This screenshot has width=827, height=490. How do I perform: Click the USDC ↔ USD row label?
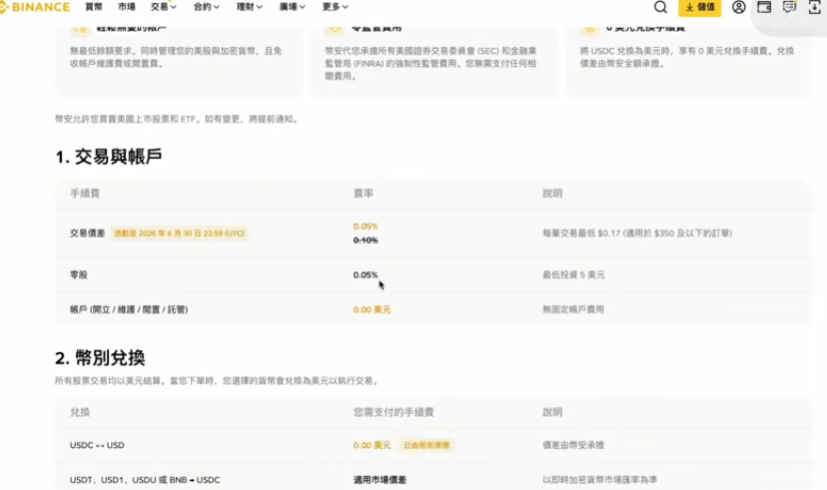pos(97,445)
